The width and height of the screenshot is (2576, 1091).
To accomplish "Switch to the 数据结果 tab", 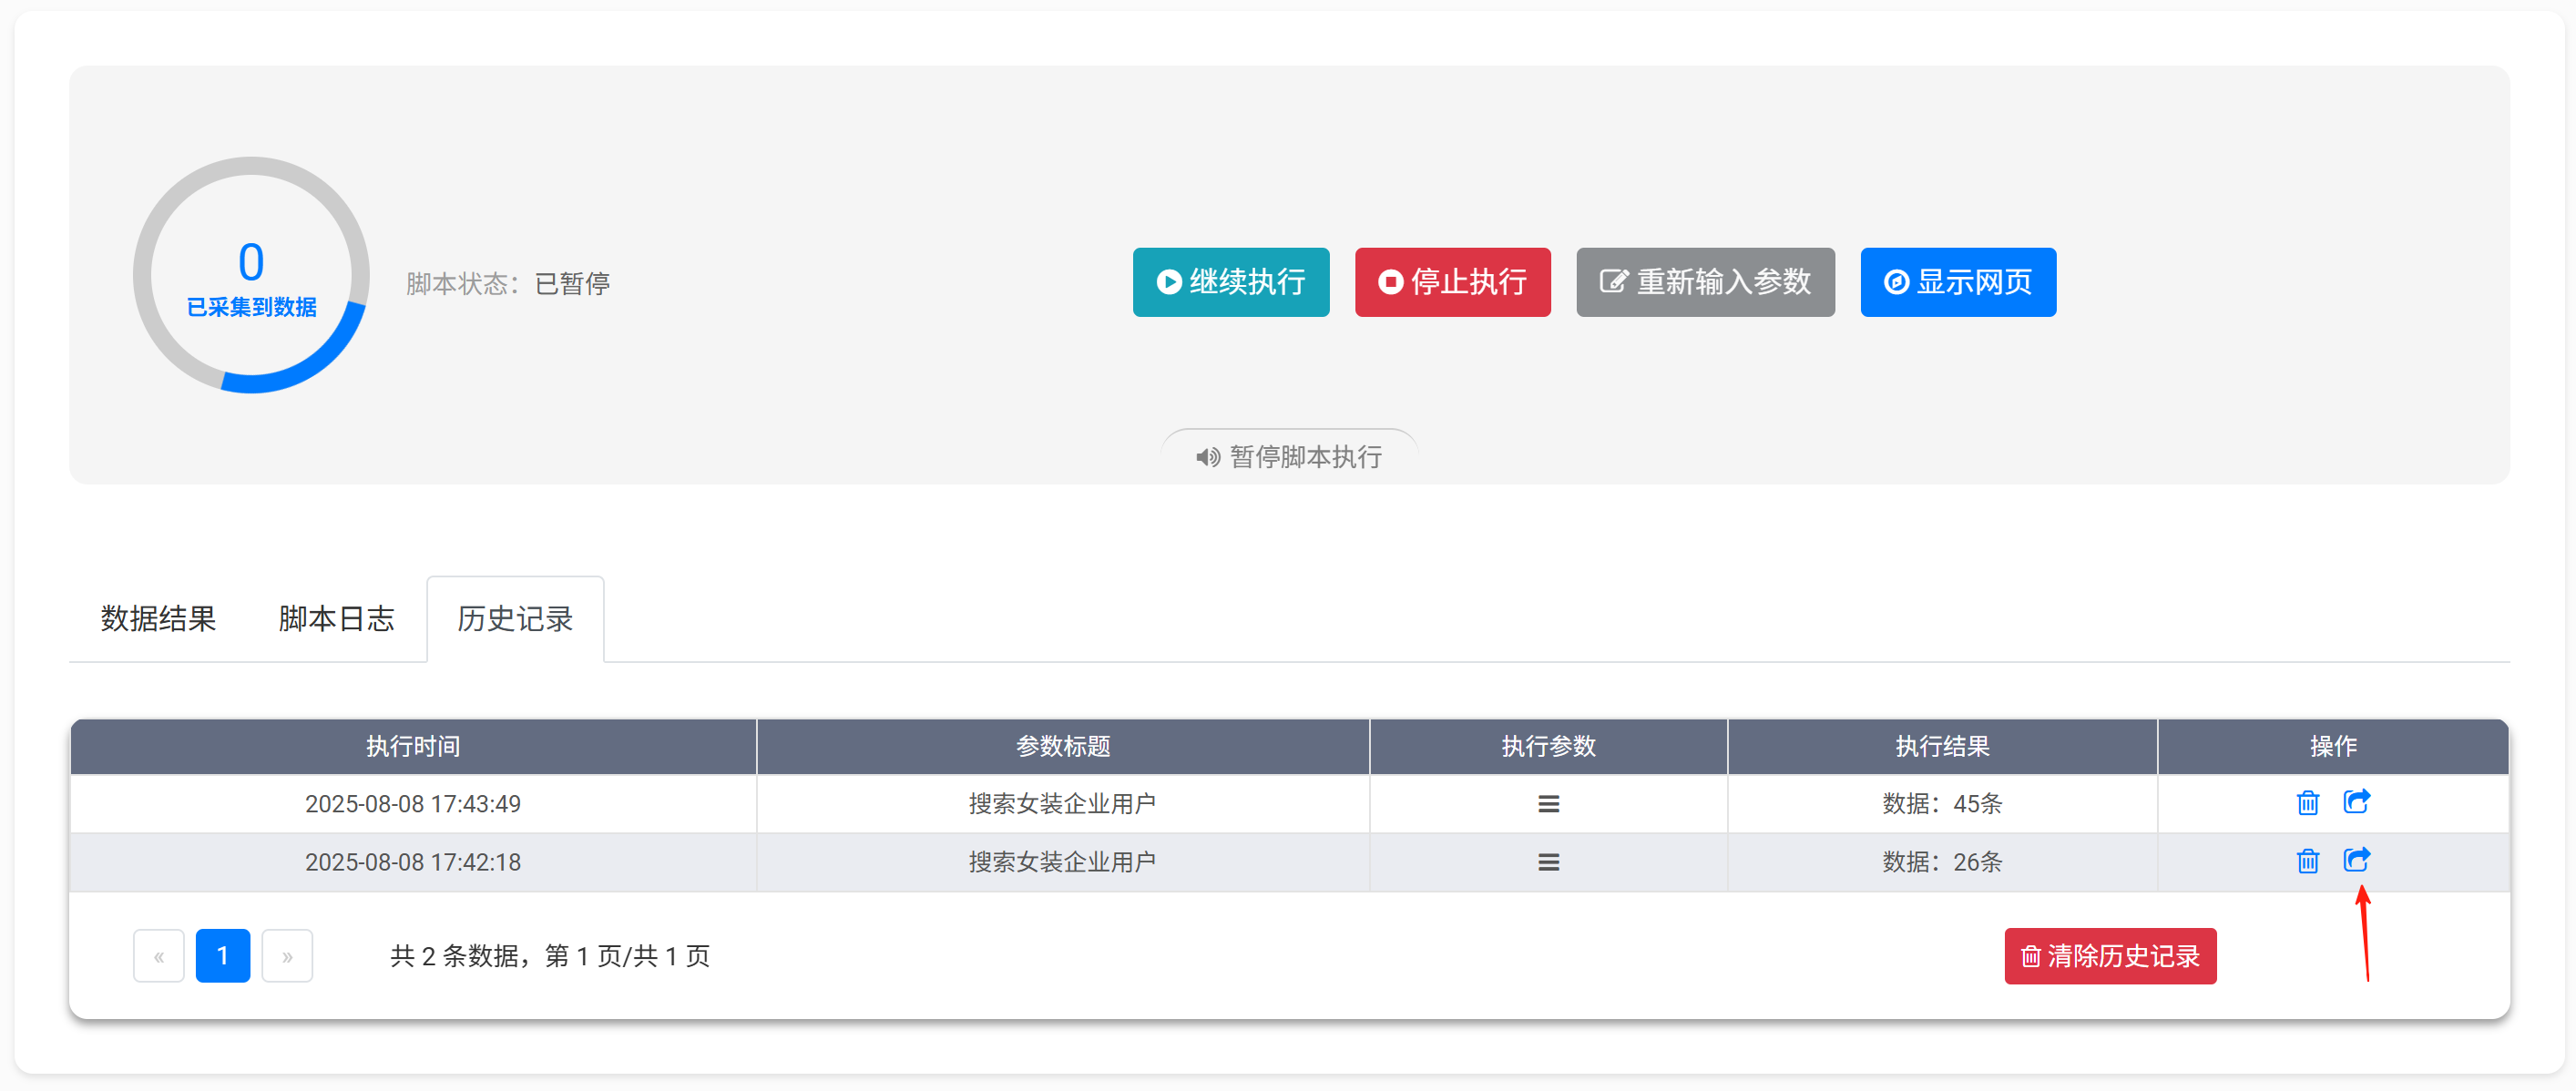I will [x=158, y=619].
